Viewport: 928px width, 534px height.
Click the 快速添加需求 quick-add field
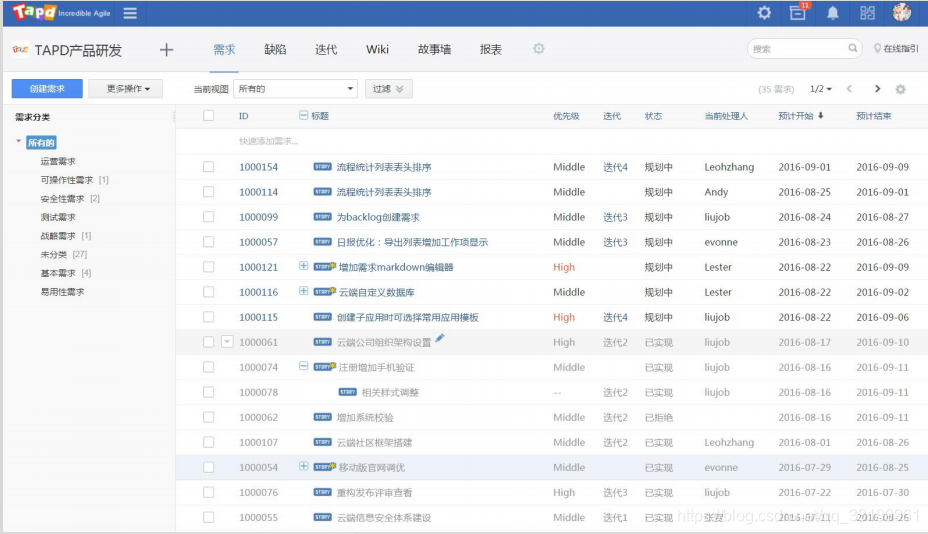[269, 141]
